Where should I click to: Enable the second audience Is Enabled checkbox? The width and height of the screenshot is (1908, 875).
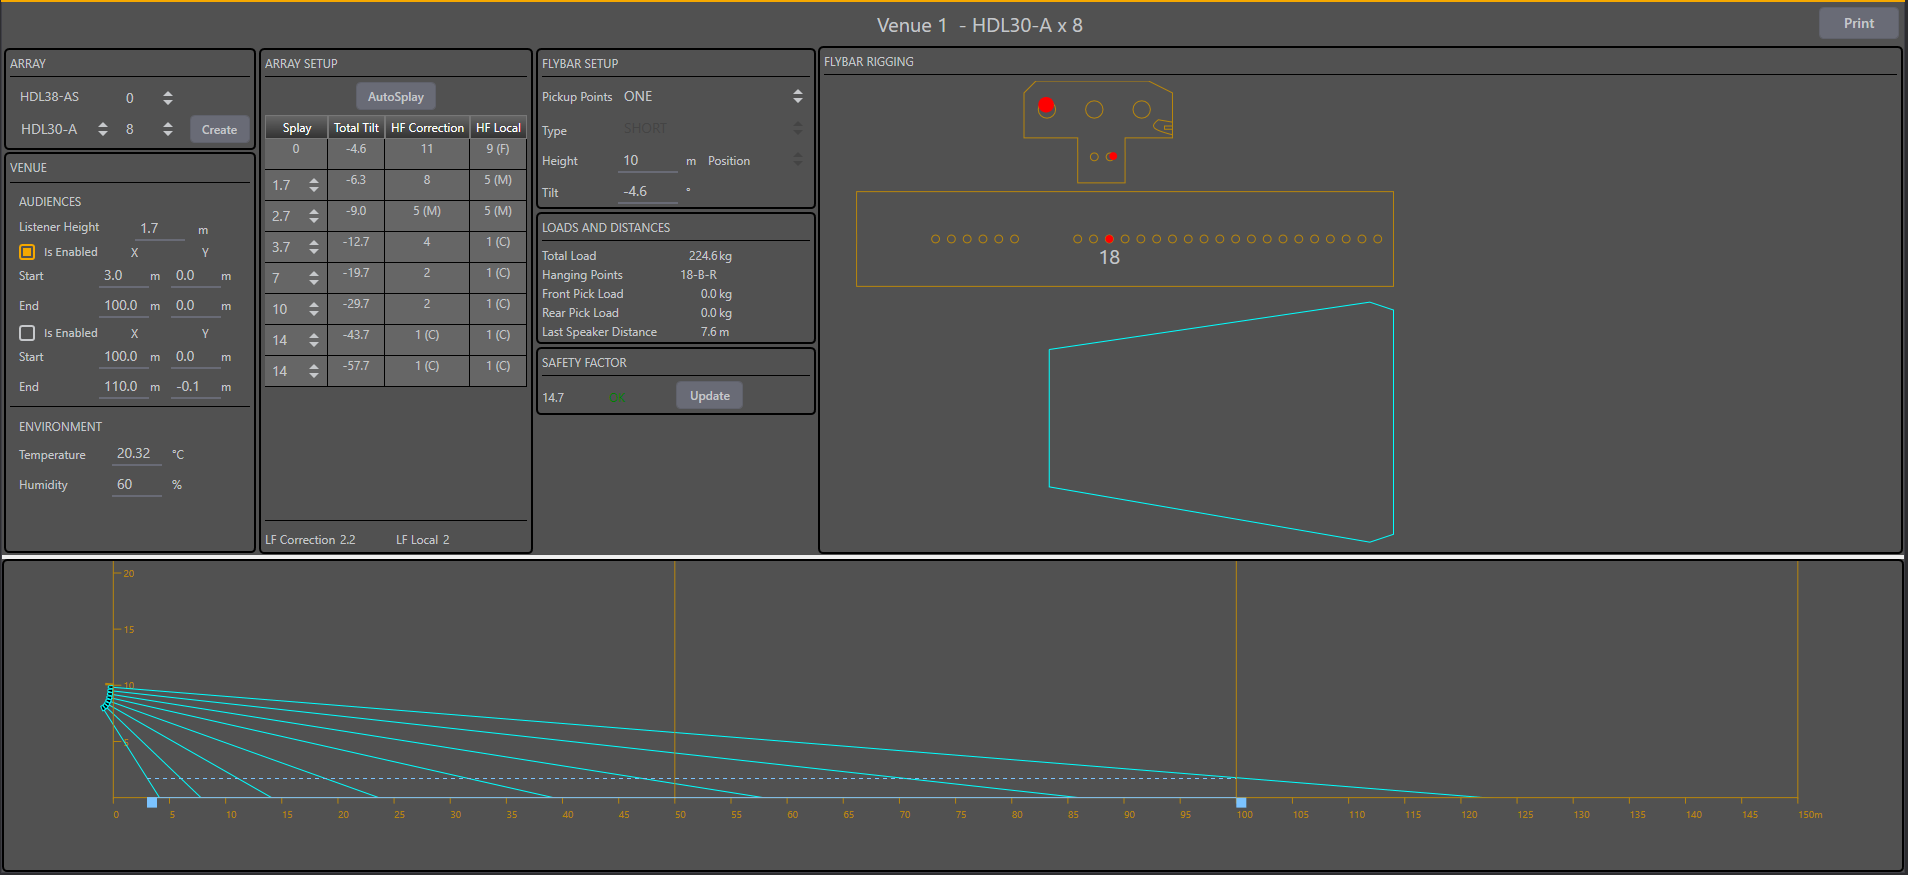pyautogui.click(x=28, y=333)
